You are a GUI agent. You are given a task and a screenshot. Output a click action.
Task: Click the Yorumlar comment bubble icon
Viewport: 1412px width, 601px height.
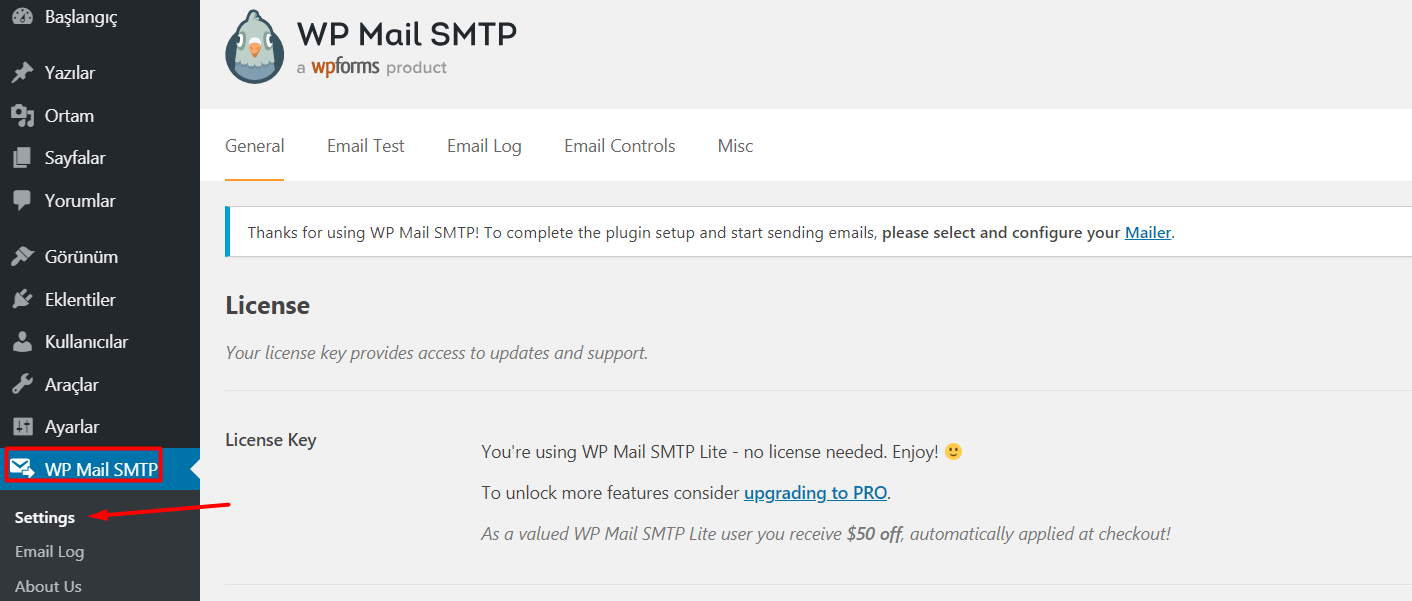coord(22,201)
